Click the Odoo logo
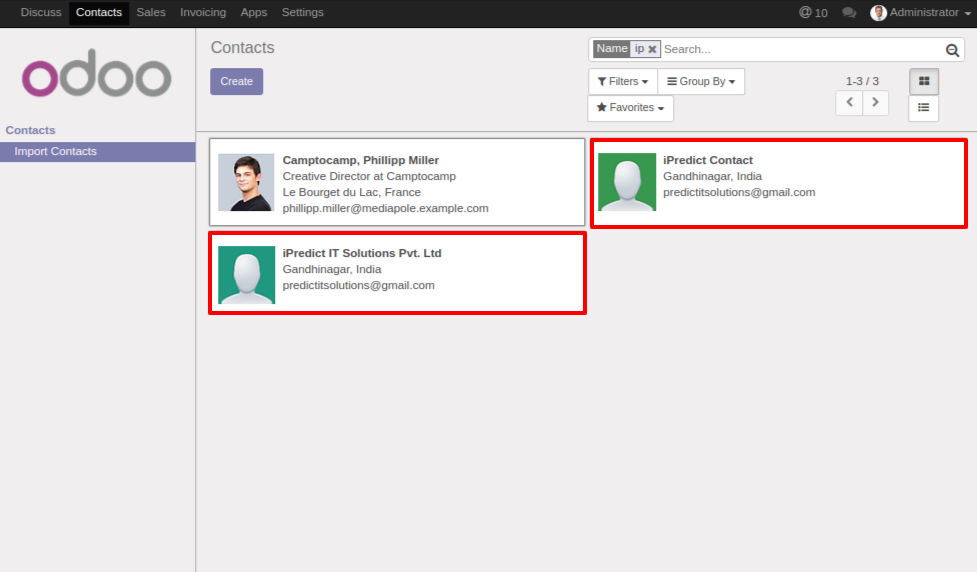The height and width of the screenshot is (572, 977). pyautogui.click(x=97, y=77)
